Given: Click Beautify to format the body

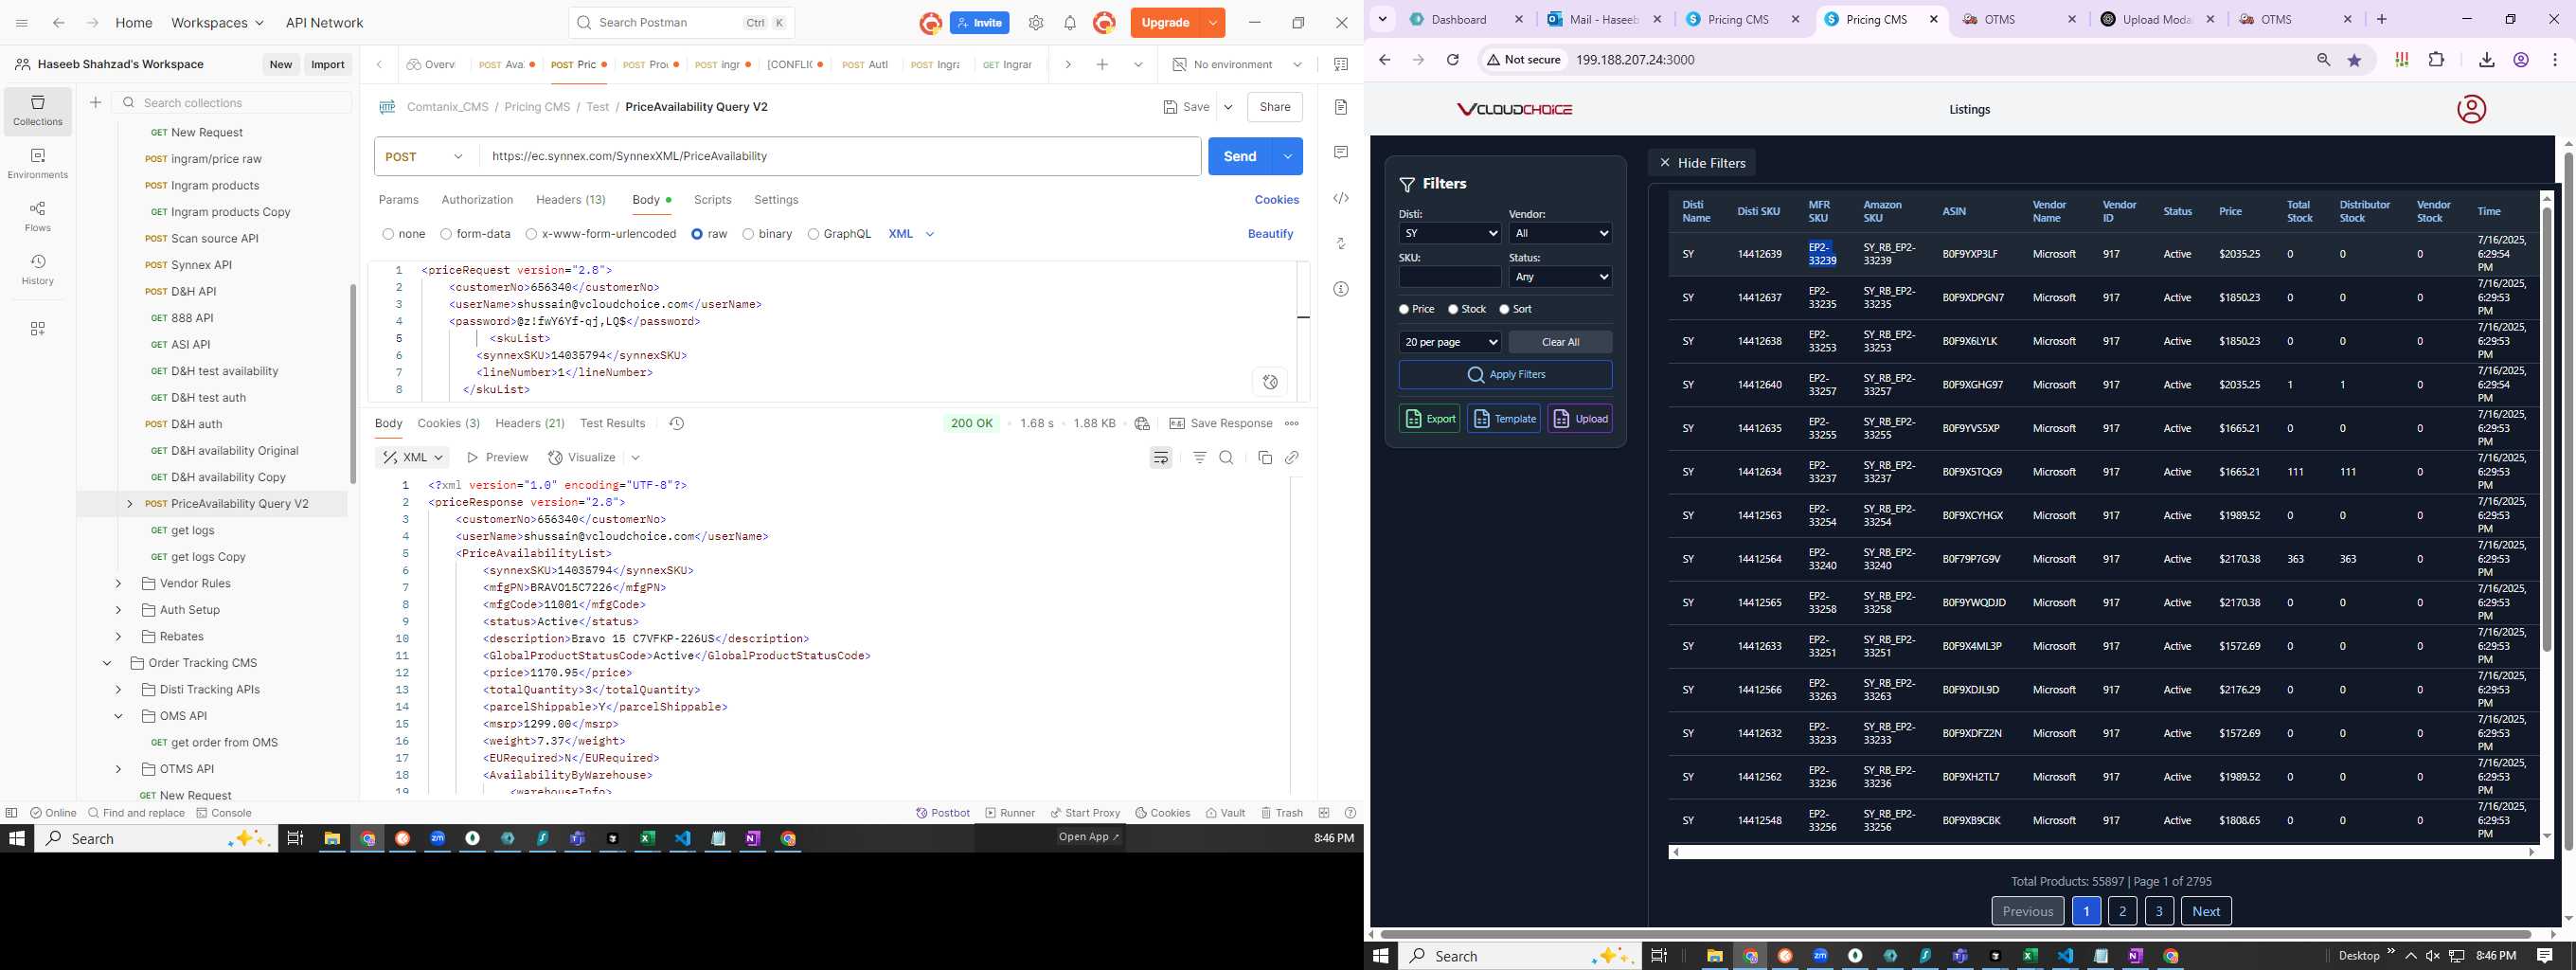Looking at the screenshot, I should click(x=1270, y=234).
